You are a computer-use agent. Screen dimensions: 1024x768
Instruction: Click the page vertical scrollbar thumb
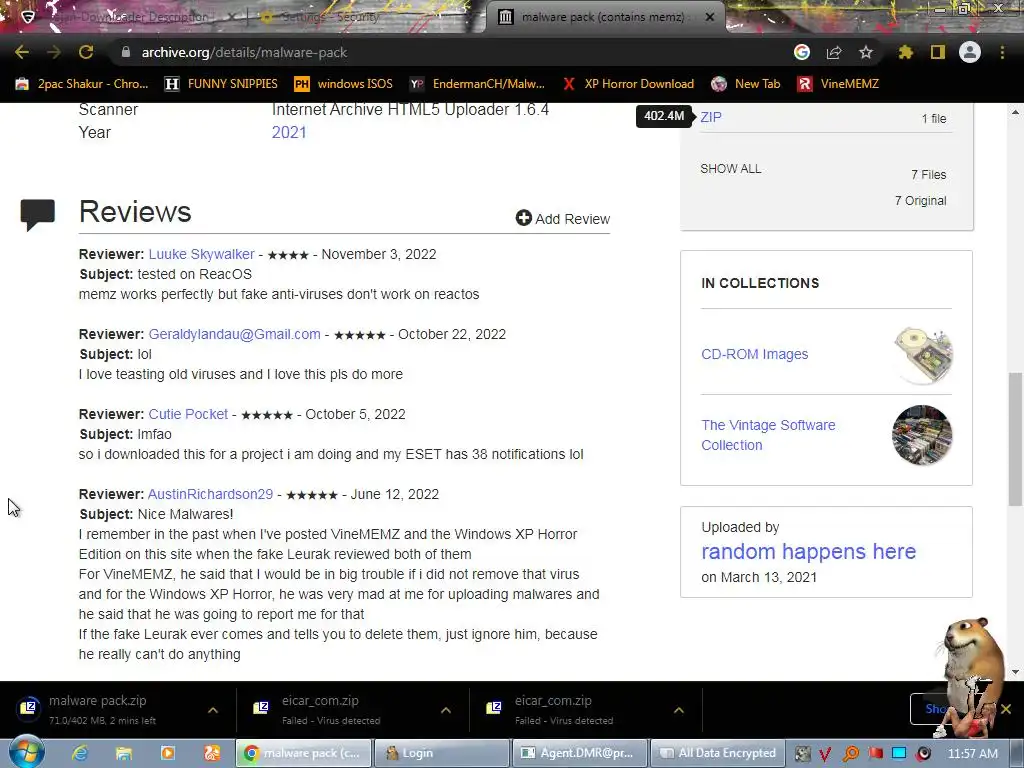(x=1015, y=440)
